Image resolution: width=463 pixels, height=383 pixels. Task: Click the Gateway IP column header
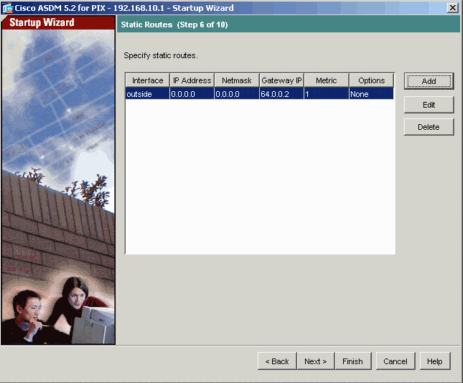click(x=282, y=80)
